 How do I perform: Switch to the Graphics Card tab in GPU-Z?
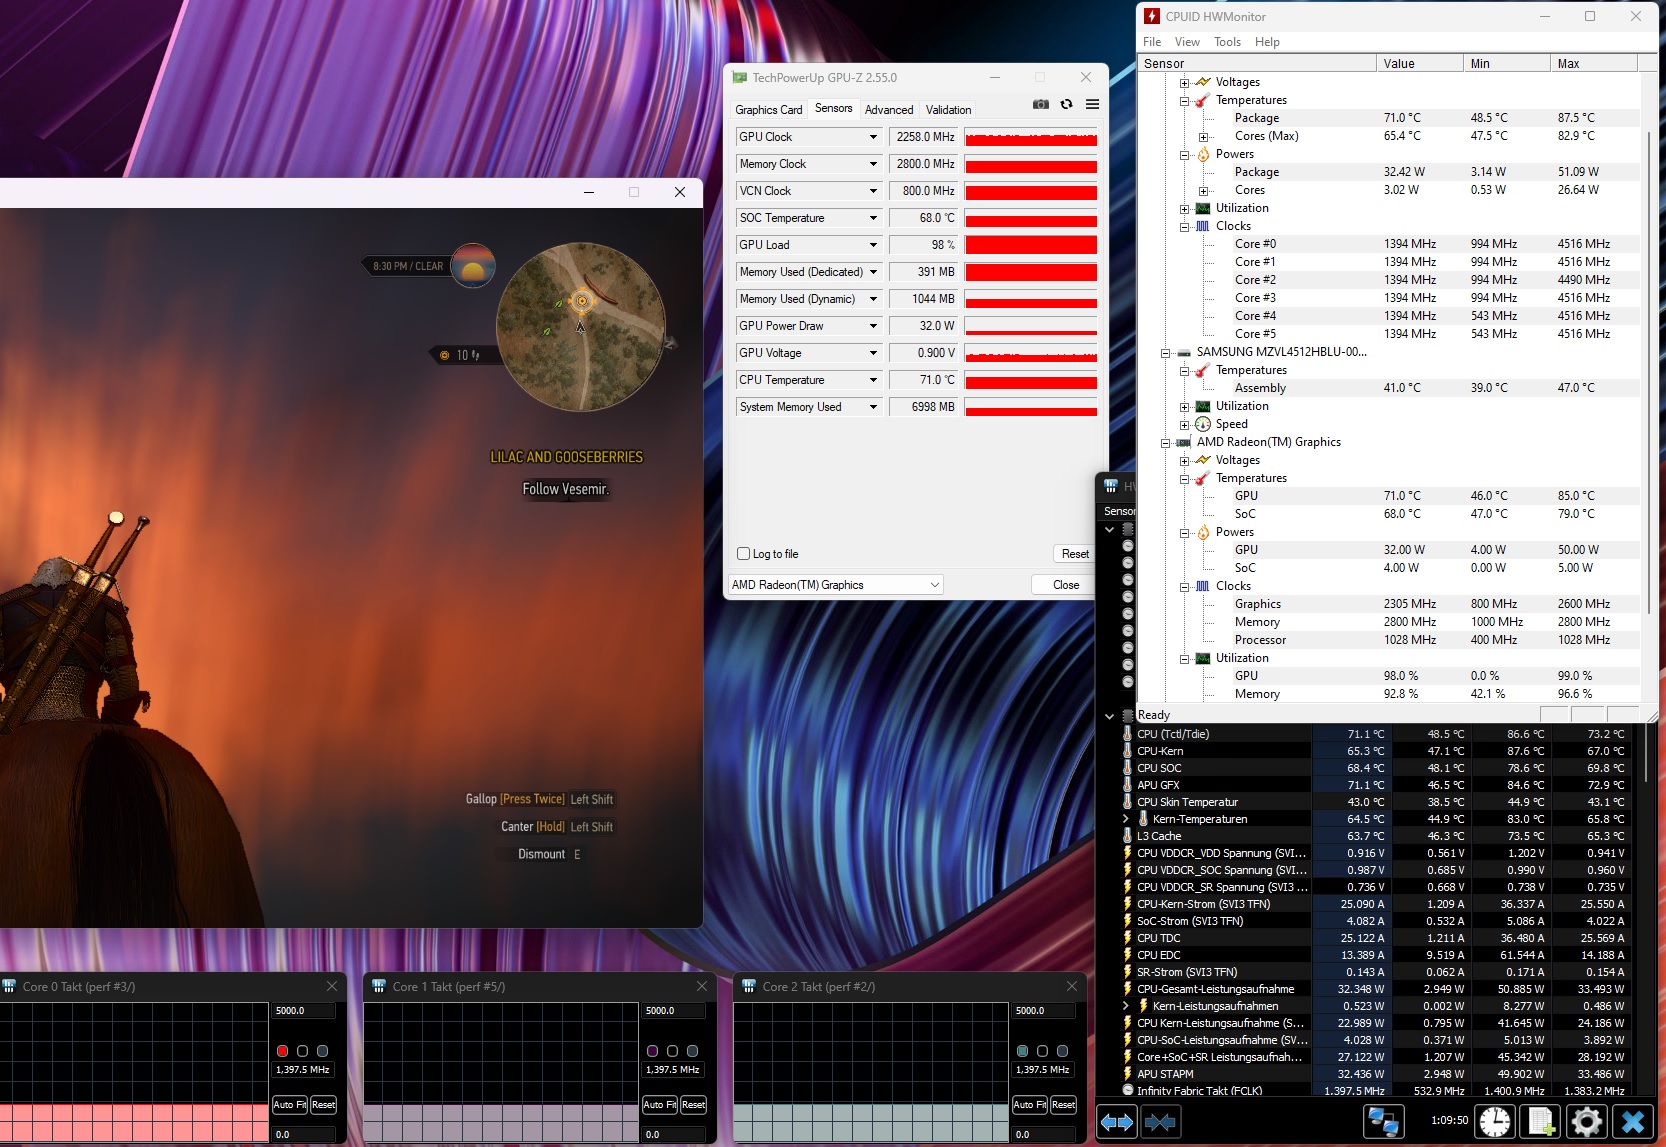coord(768,110)
